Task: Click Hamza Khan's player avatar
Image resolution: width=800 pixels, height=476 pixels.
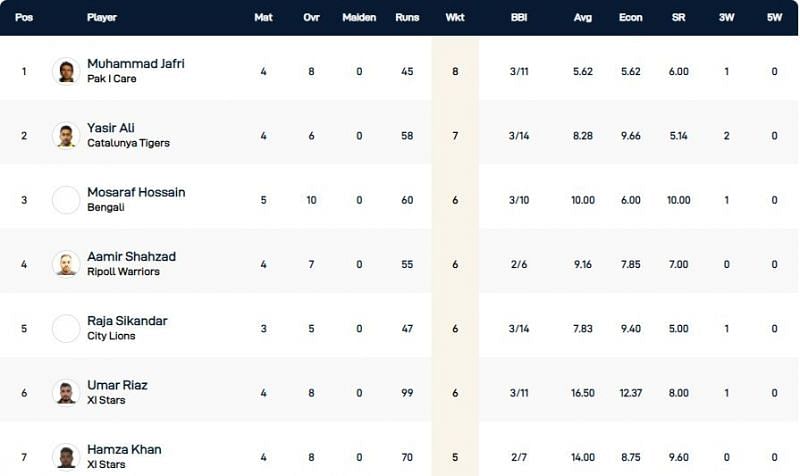Action: coord(66,456)
